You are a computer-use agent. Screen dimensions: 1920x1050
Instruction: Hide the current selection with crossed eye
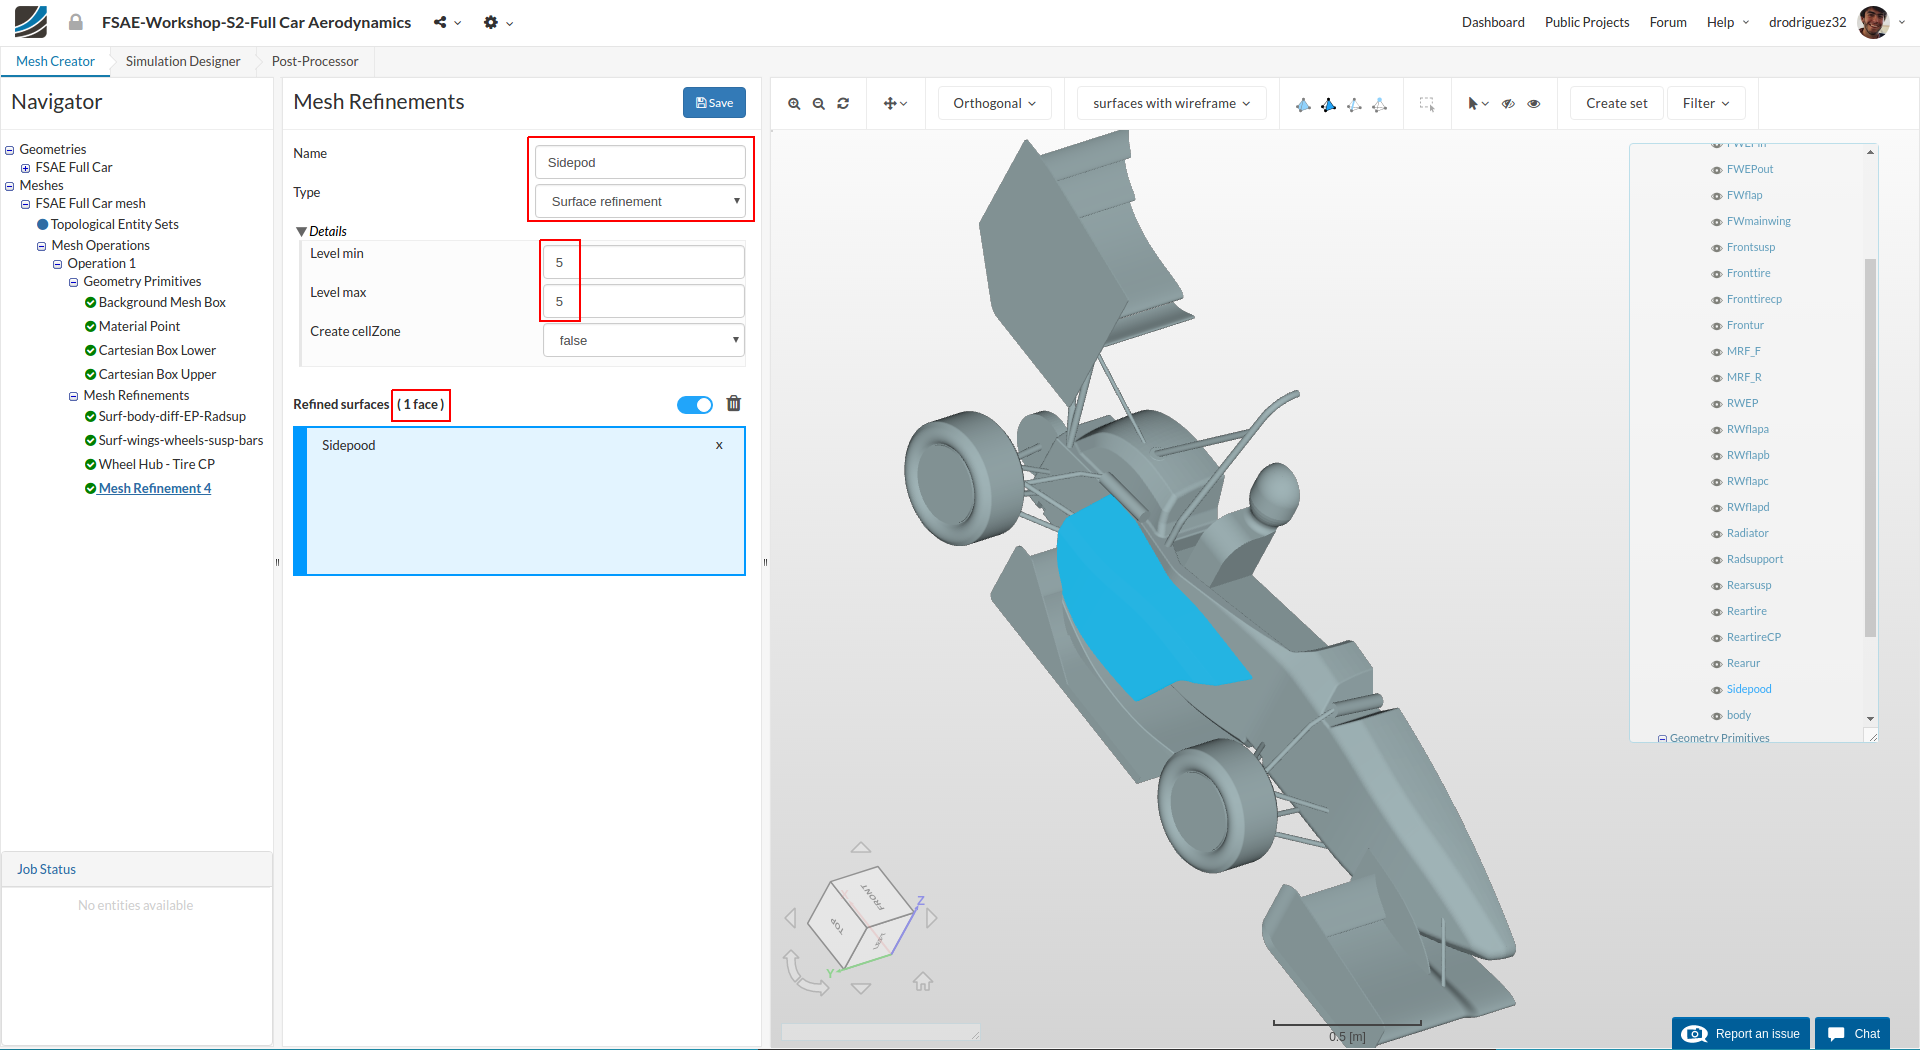(1508, 104)
